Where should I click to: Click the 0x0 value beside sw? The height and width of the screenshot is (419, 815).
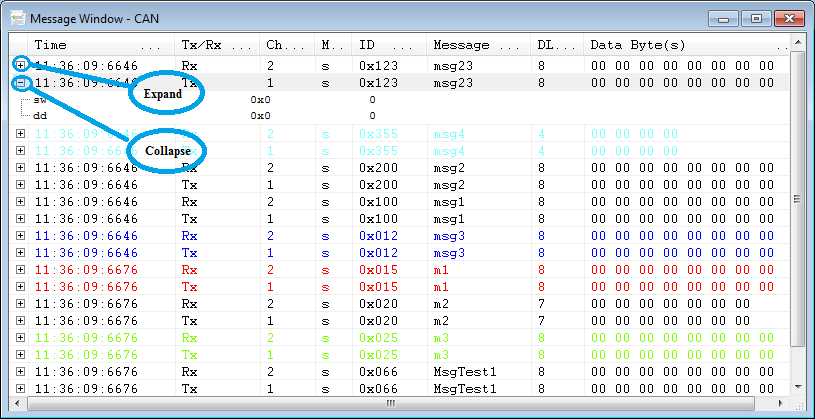click(260, 100)
